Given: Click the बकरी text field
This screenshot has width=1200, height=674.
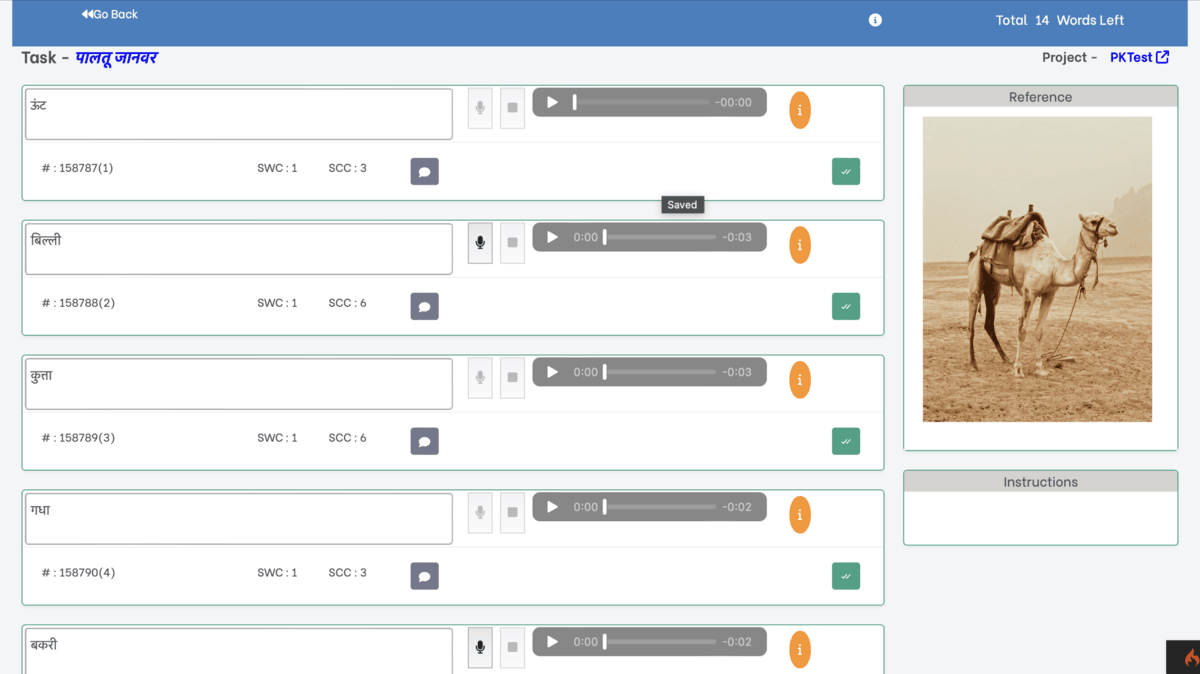Looking at the screenshot, I should tap(239, 651).
